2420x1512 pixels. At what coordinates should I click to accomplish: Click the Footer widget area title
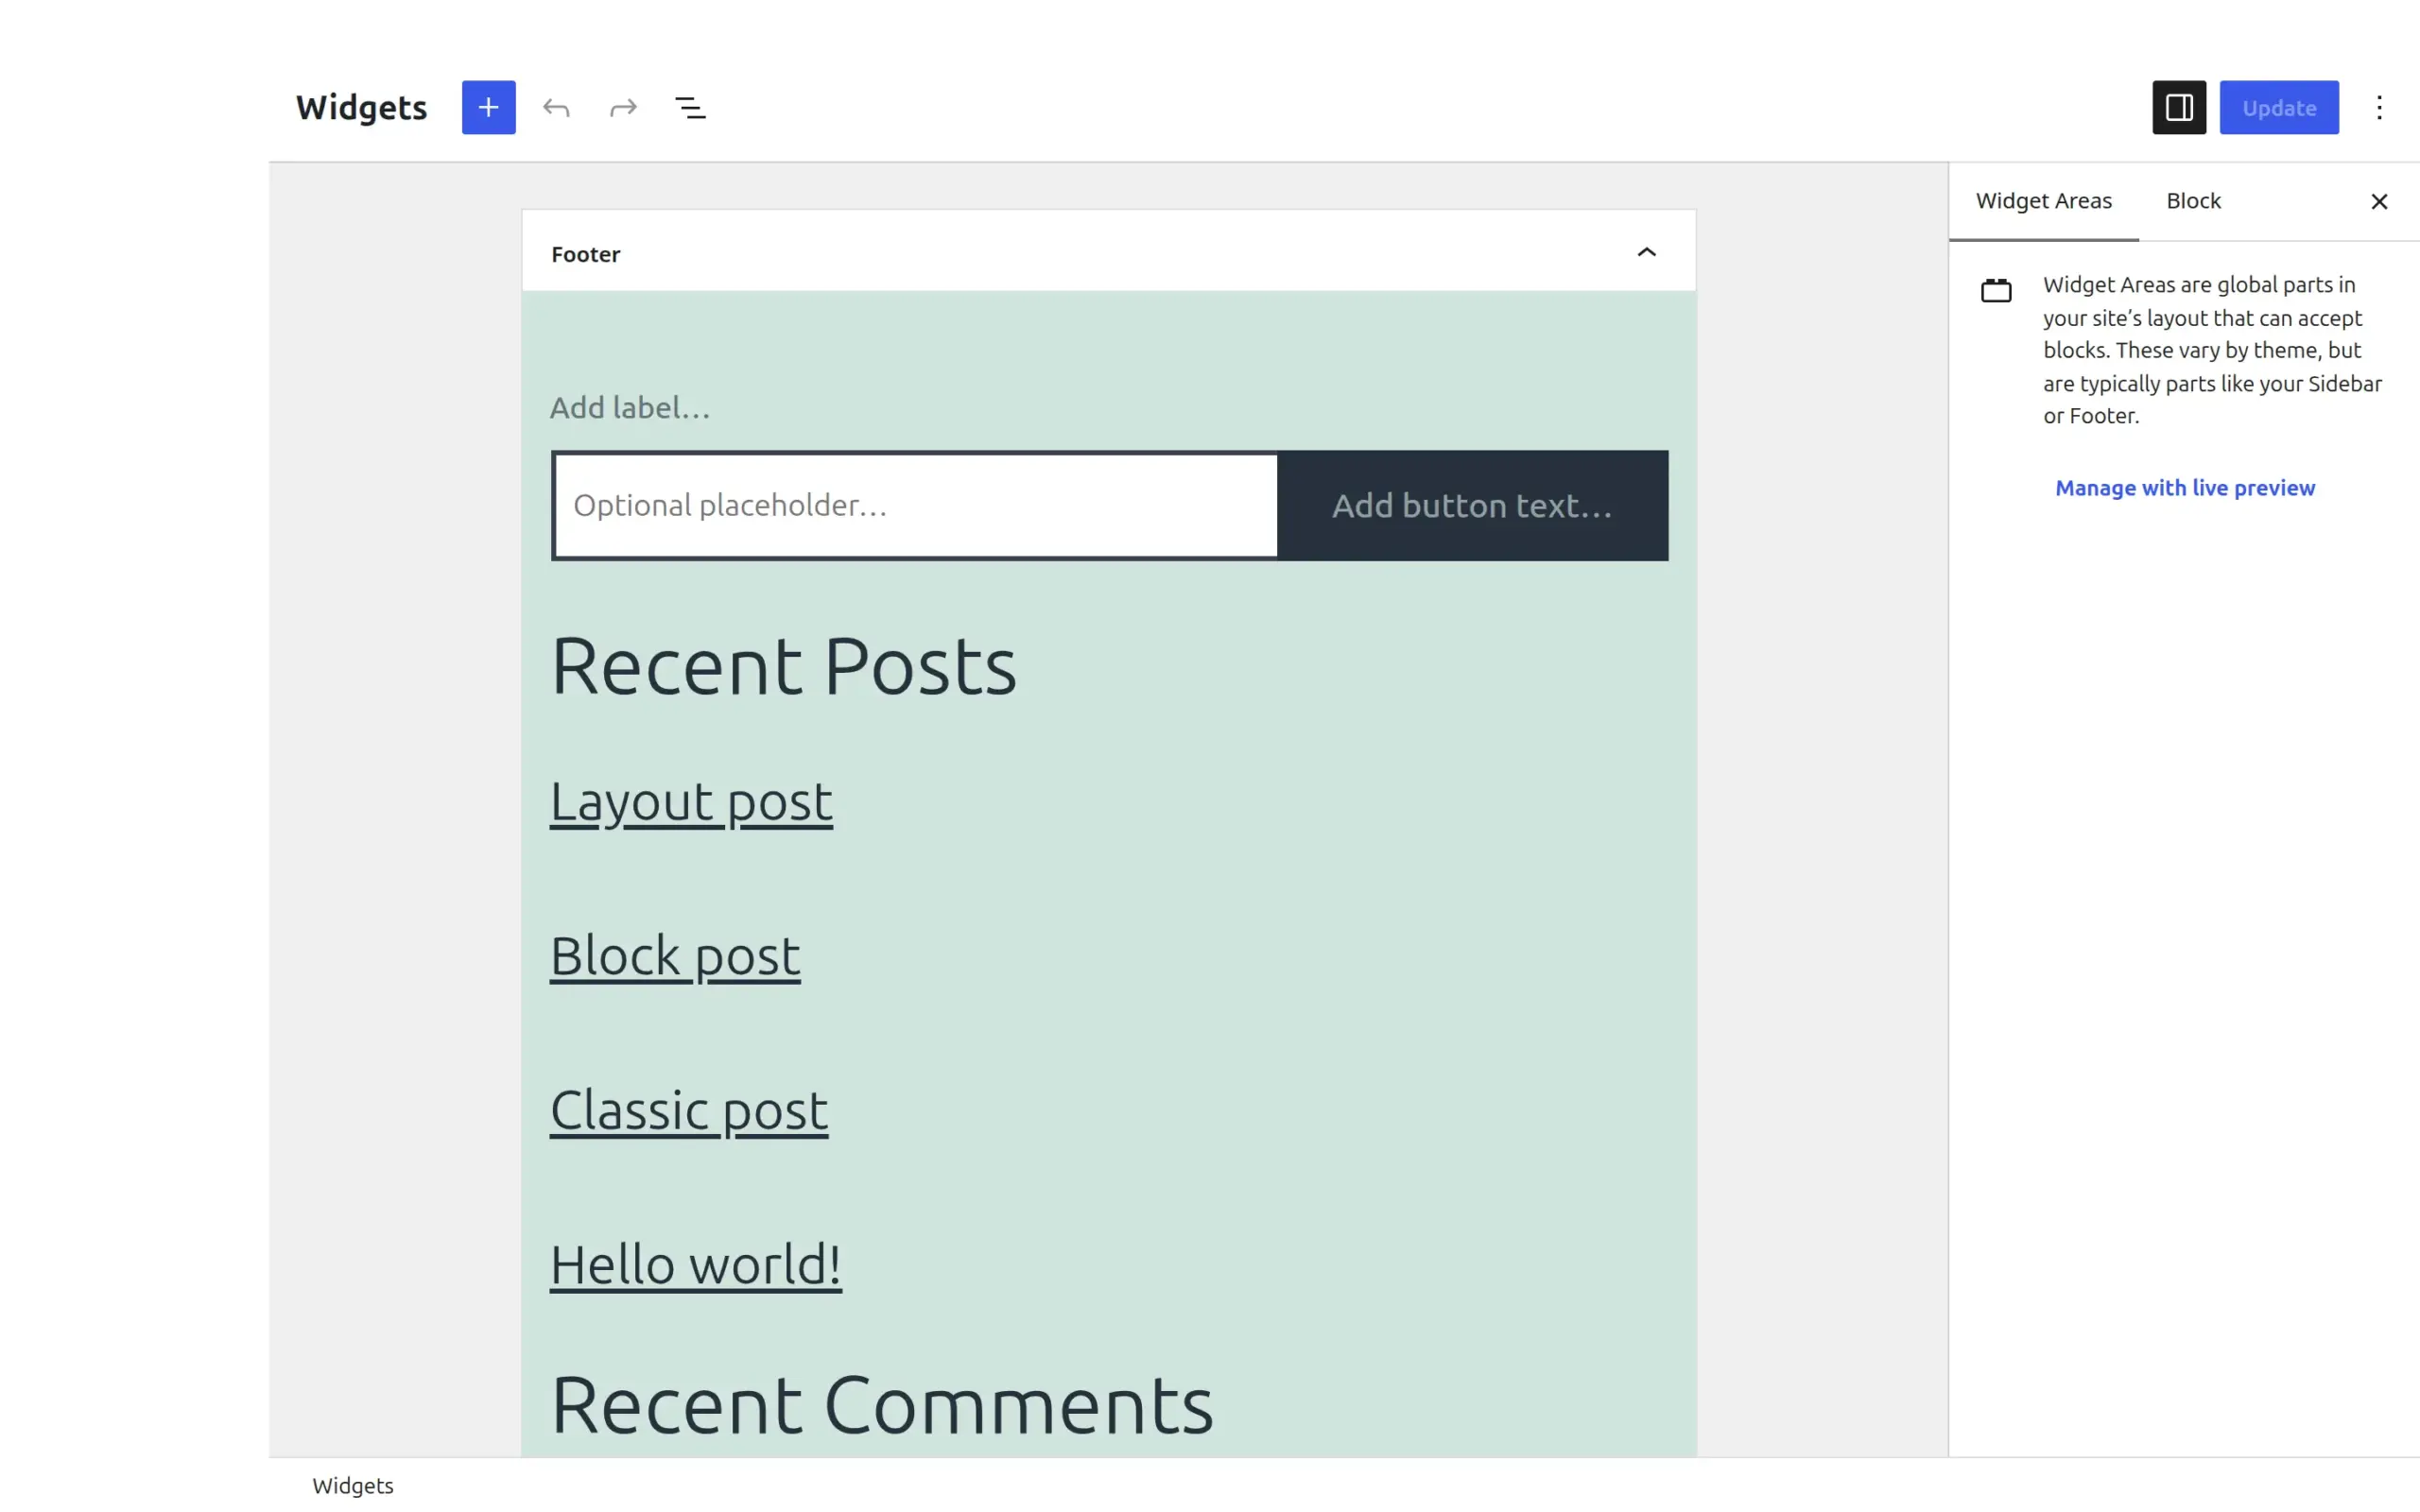click(586, 254)
